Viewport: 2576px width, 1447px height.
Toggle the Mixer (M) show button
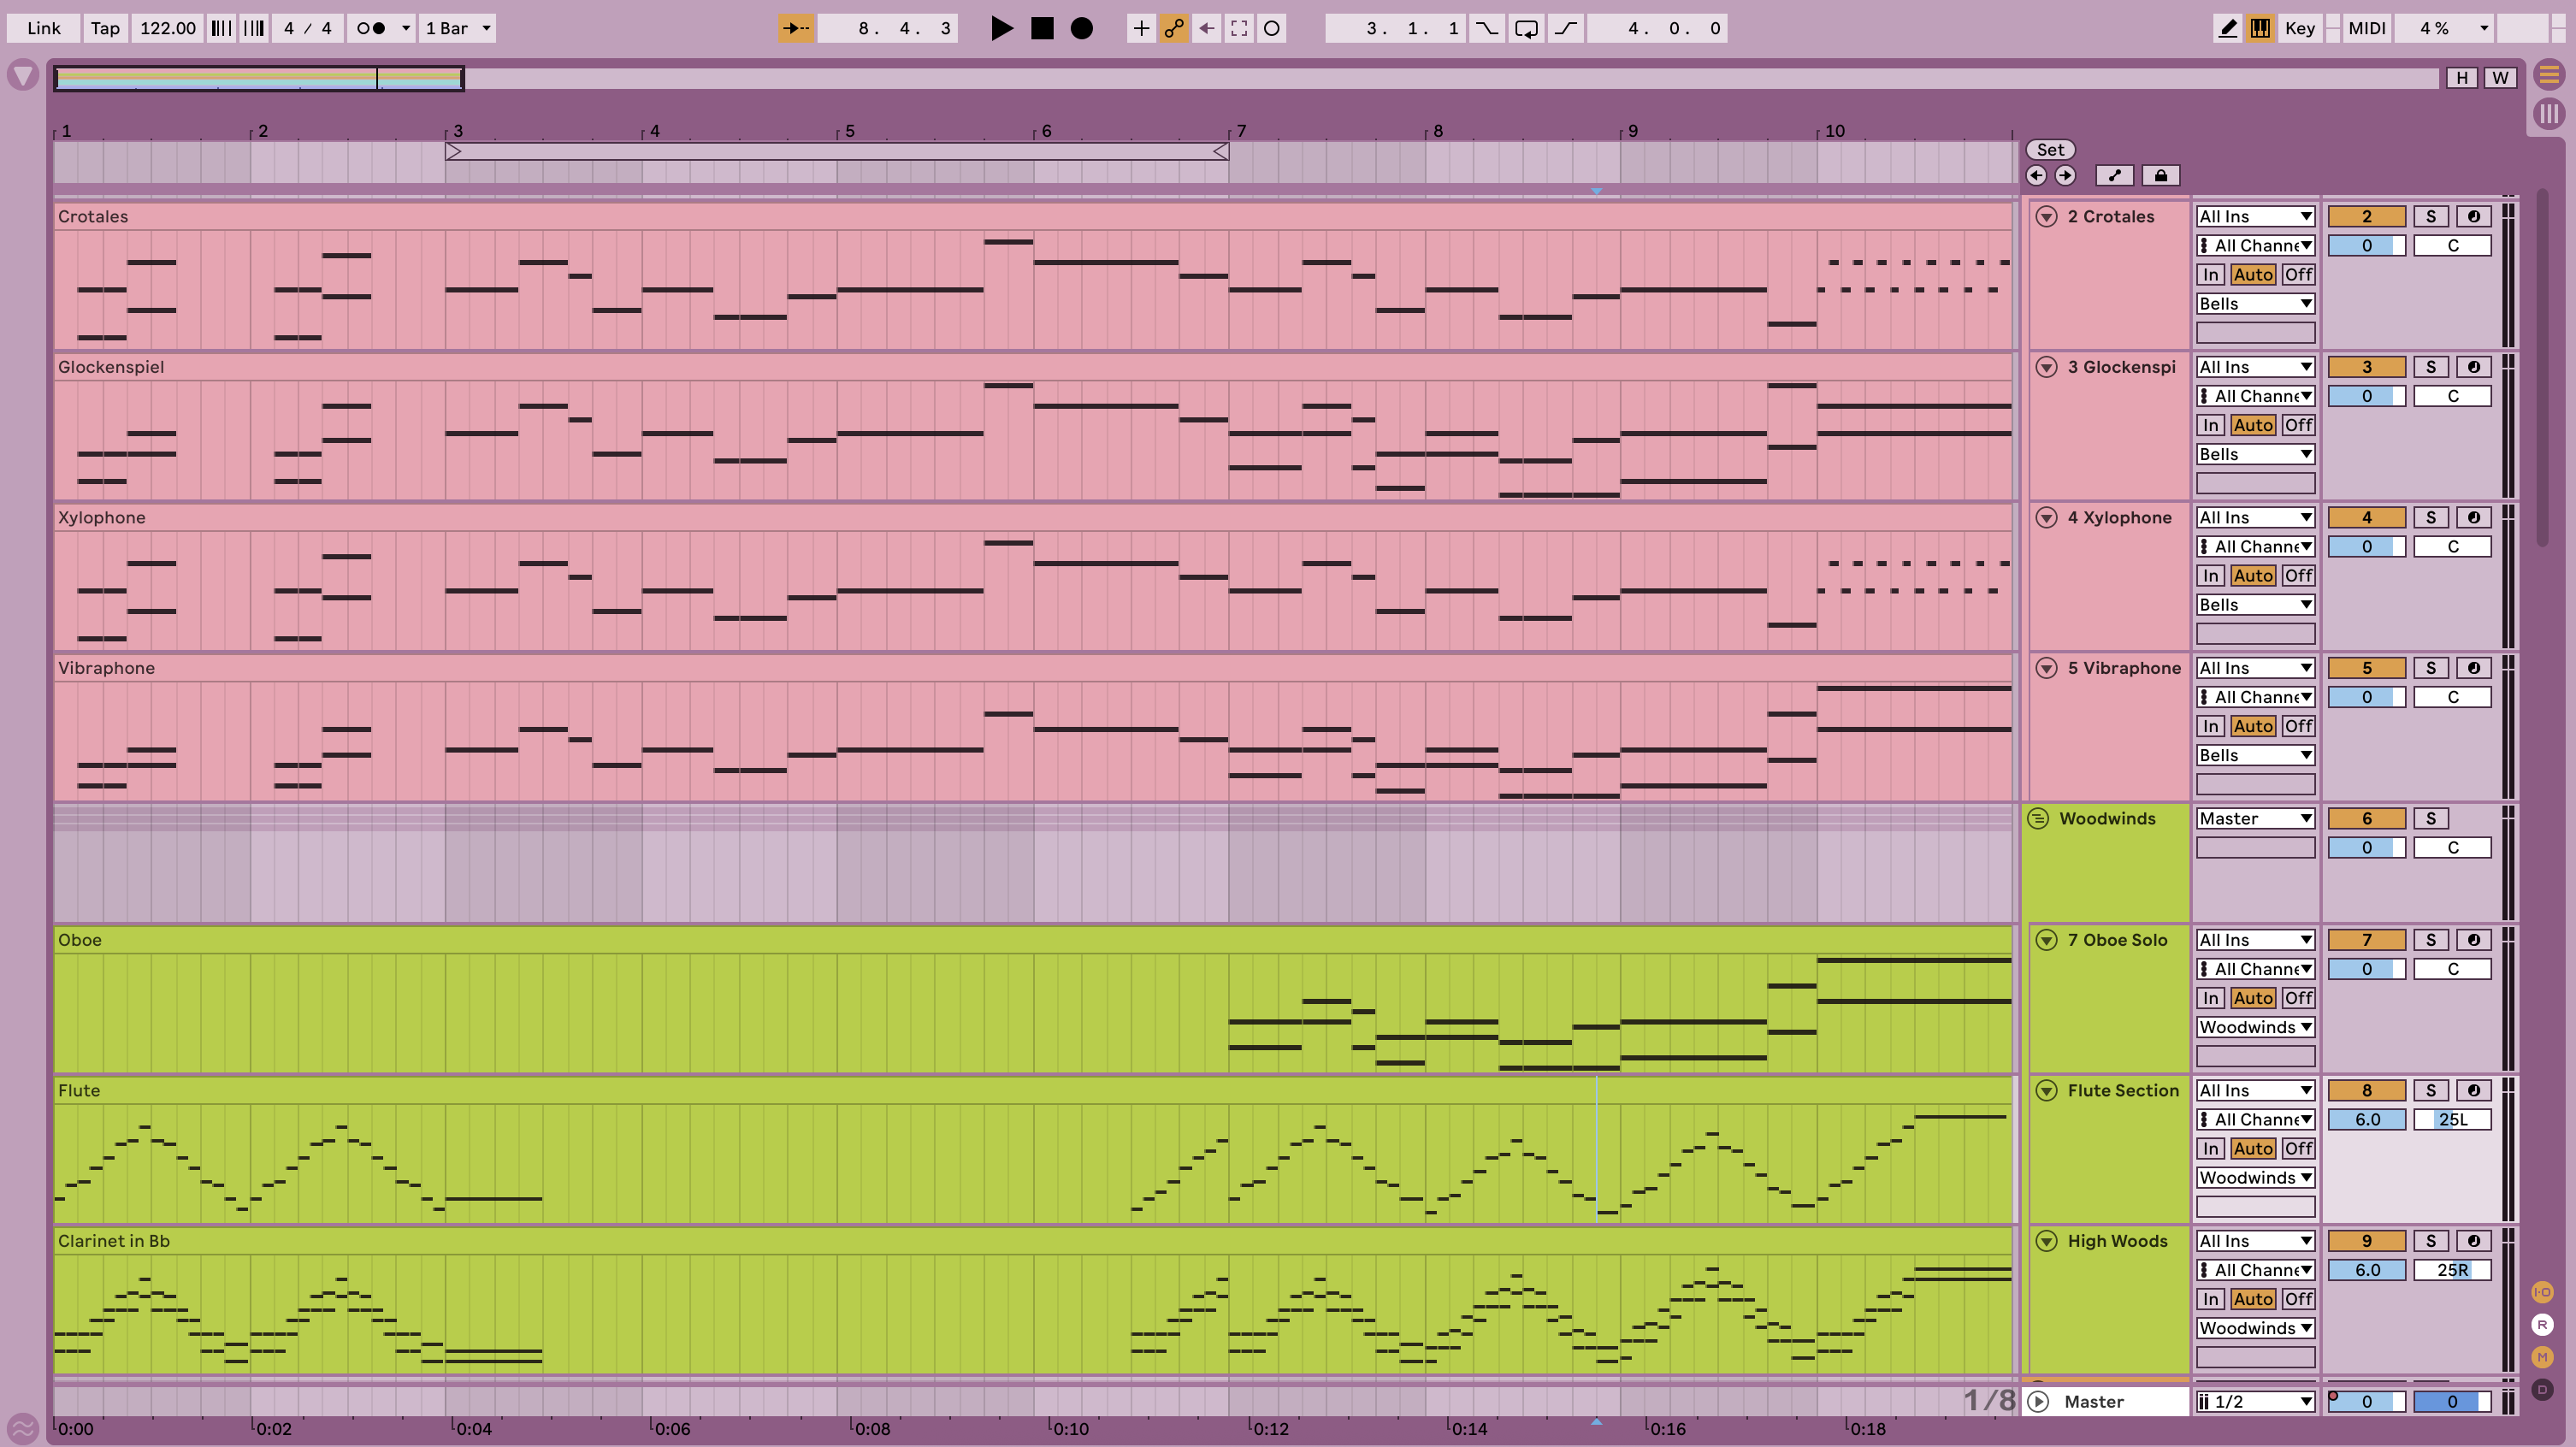tap(2542, 1357)
